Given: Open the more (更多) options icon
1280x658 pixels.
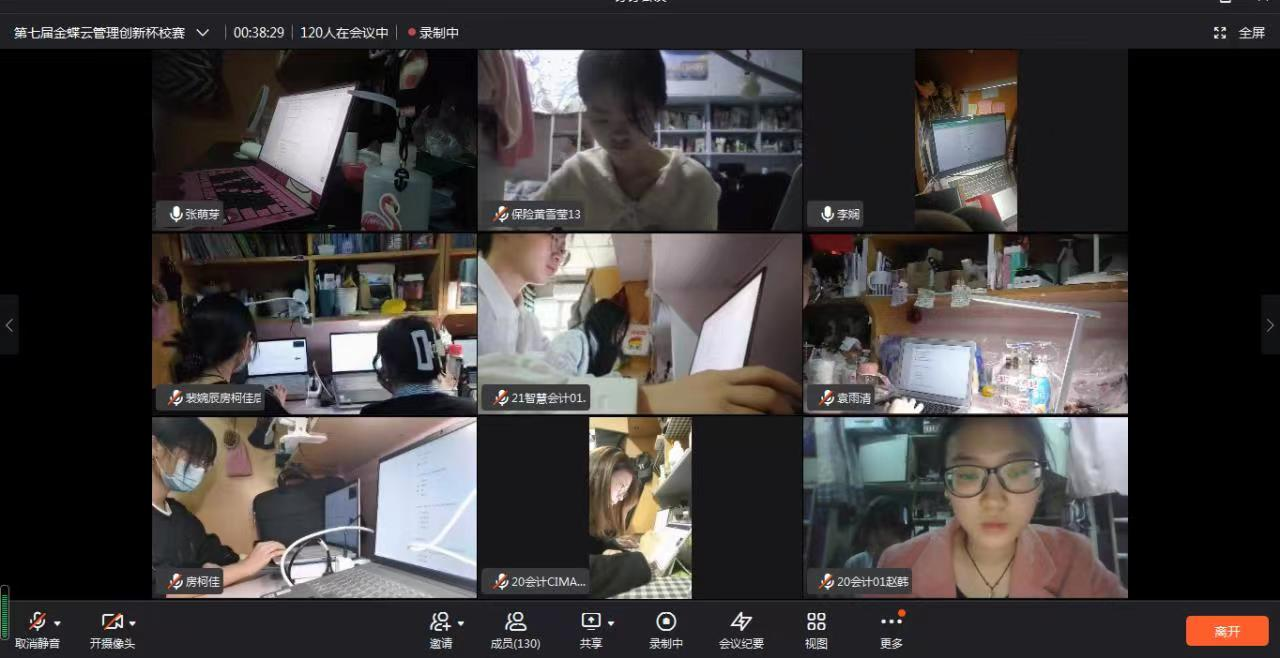Looking at the screenshot, I should pos(891,622).
